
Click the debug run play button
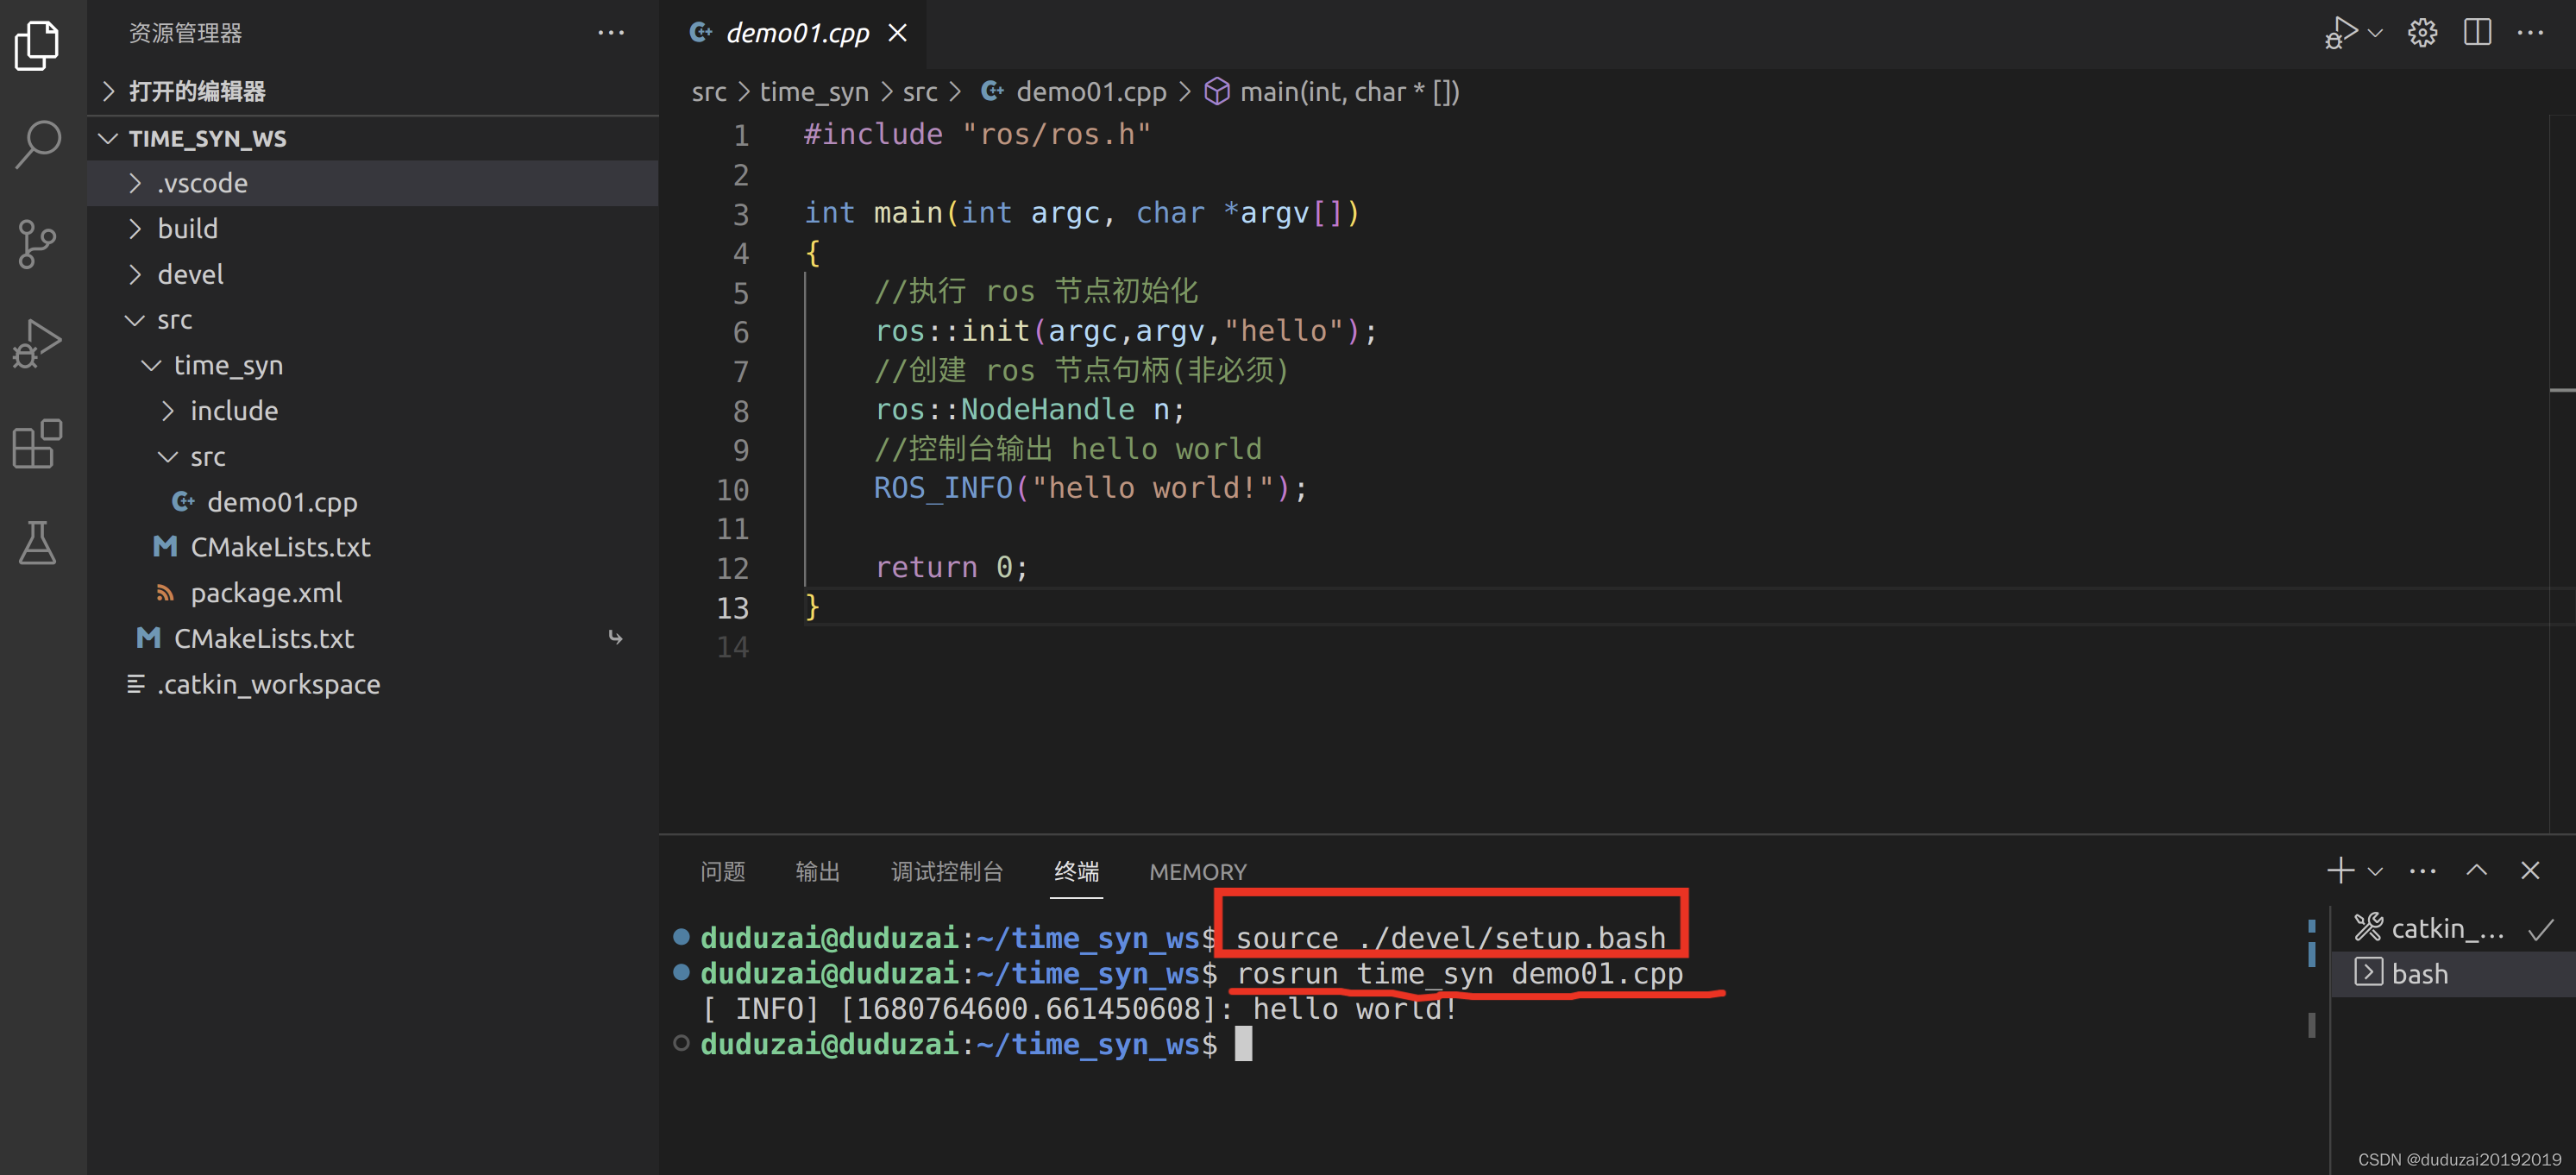(x=2341, y=33)
